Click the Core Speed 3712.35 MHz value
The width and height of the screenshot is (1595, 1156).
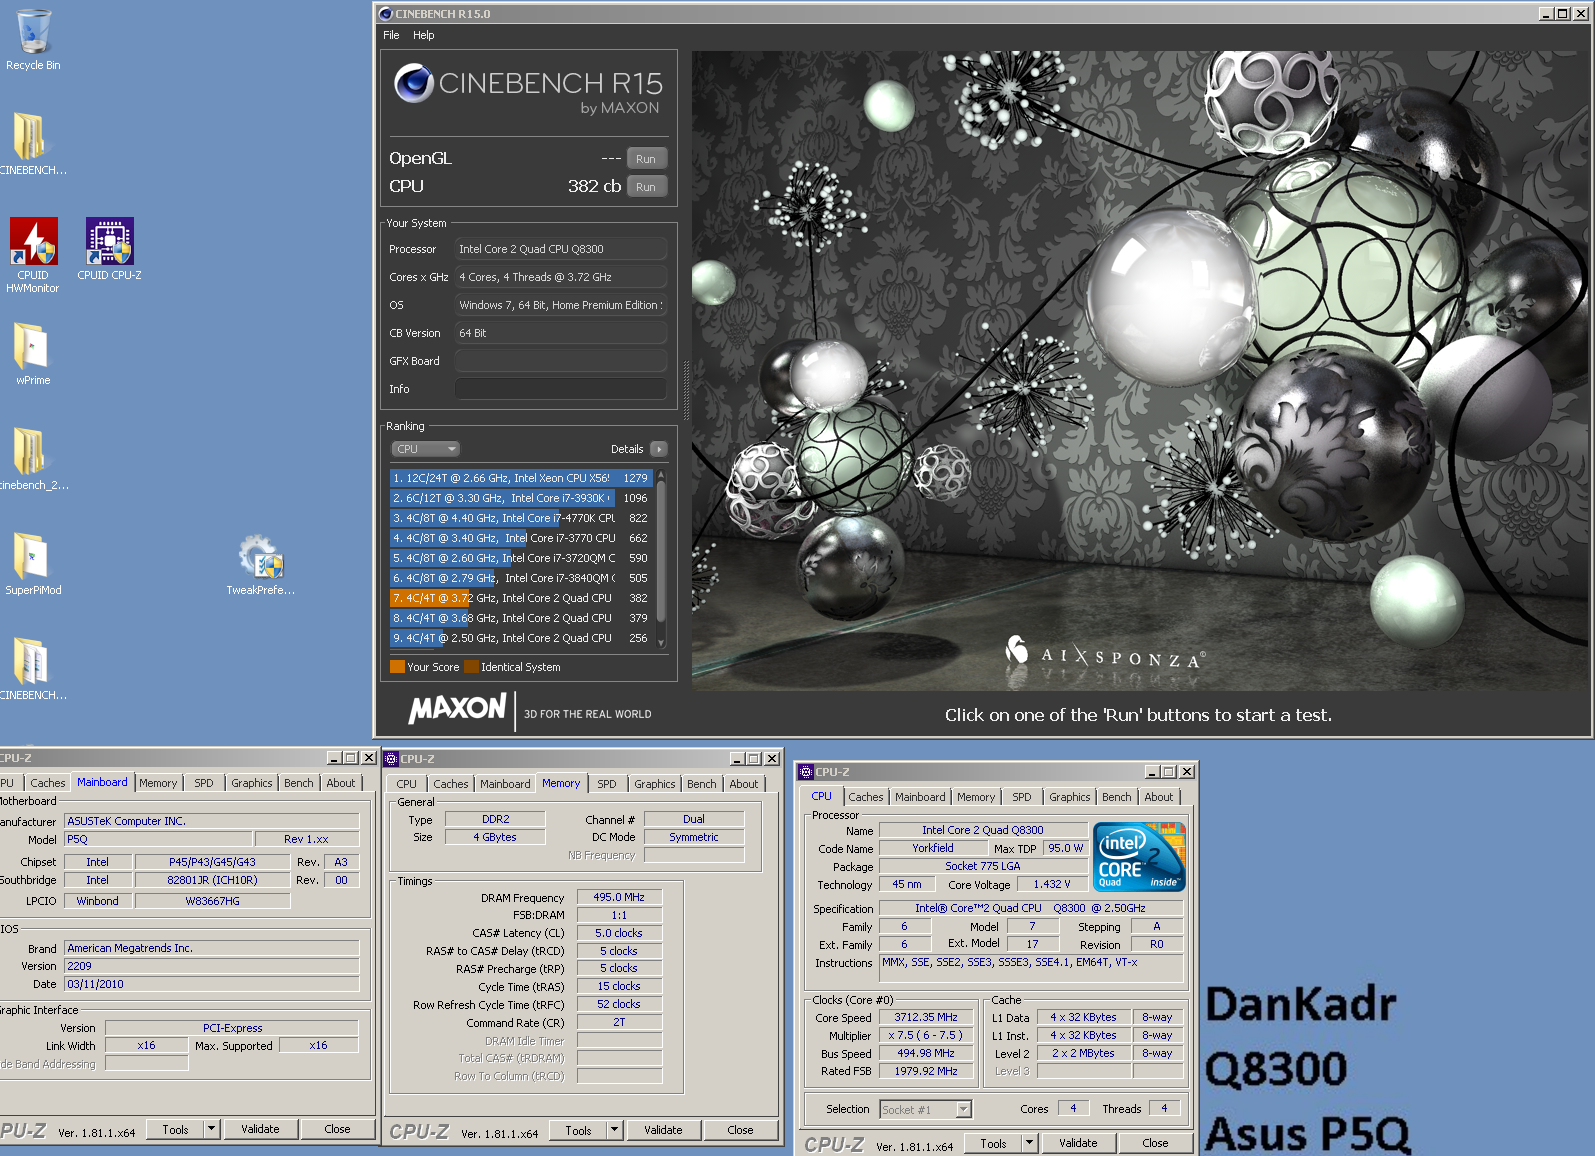coord(926,1017)
